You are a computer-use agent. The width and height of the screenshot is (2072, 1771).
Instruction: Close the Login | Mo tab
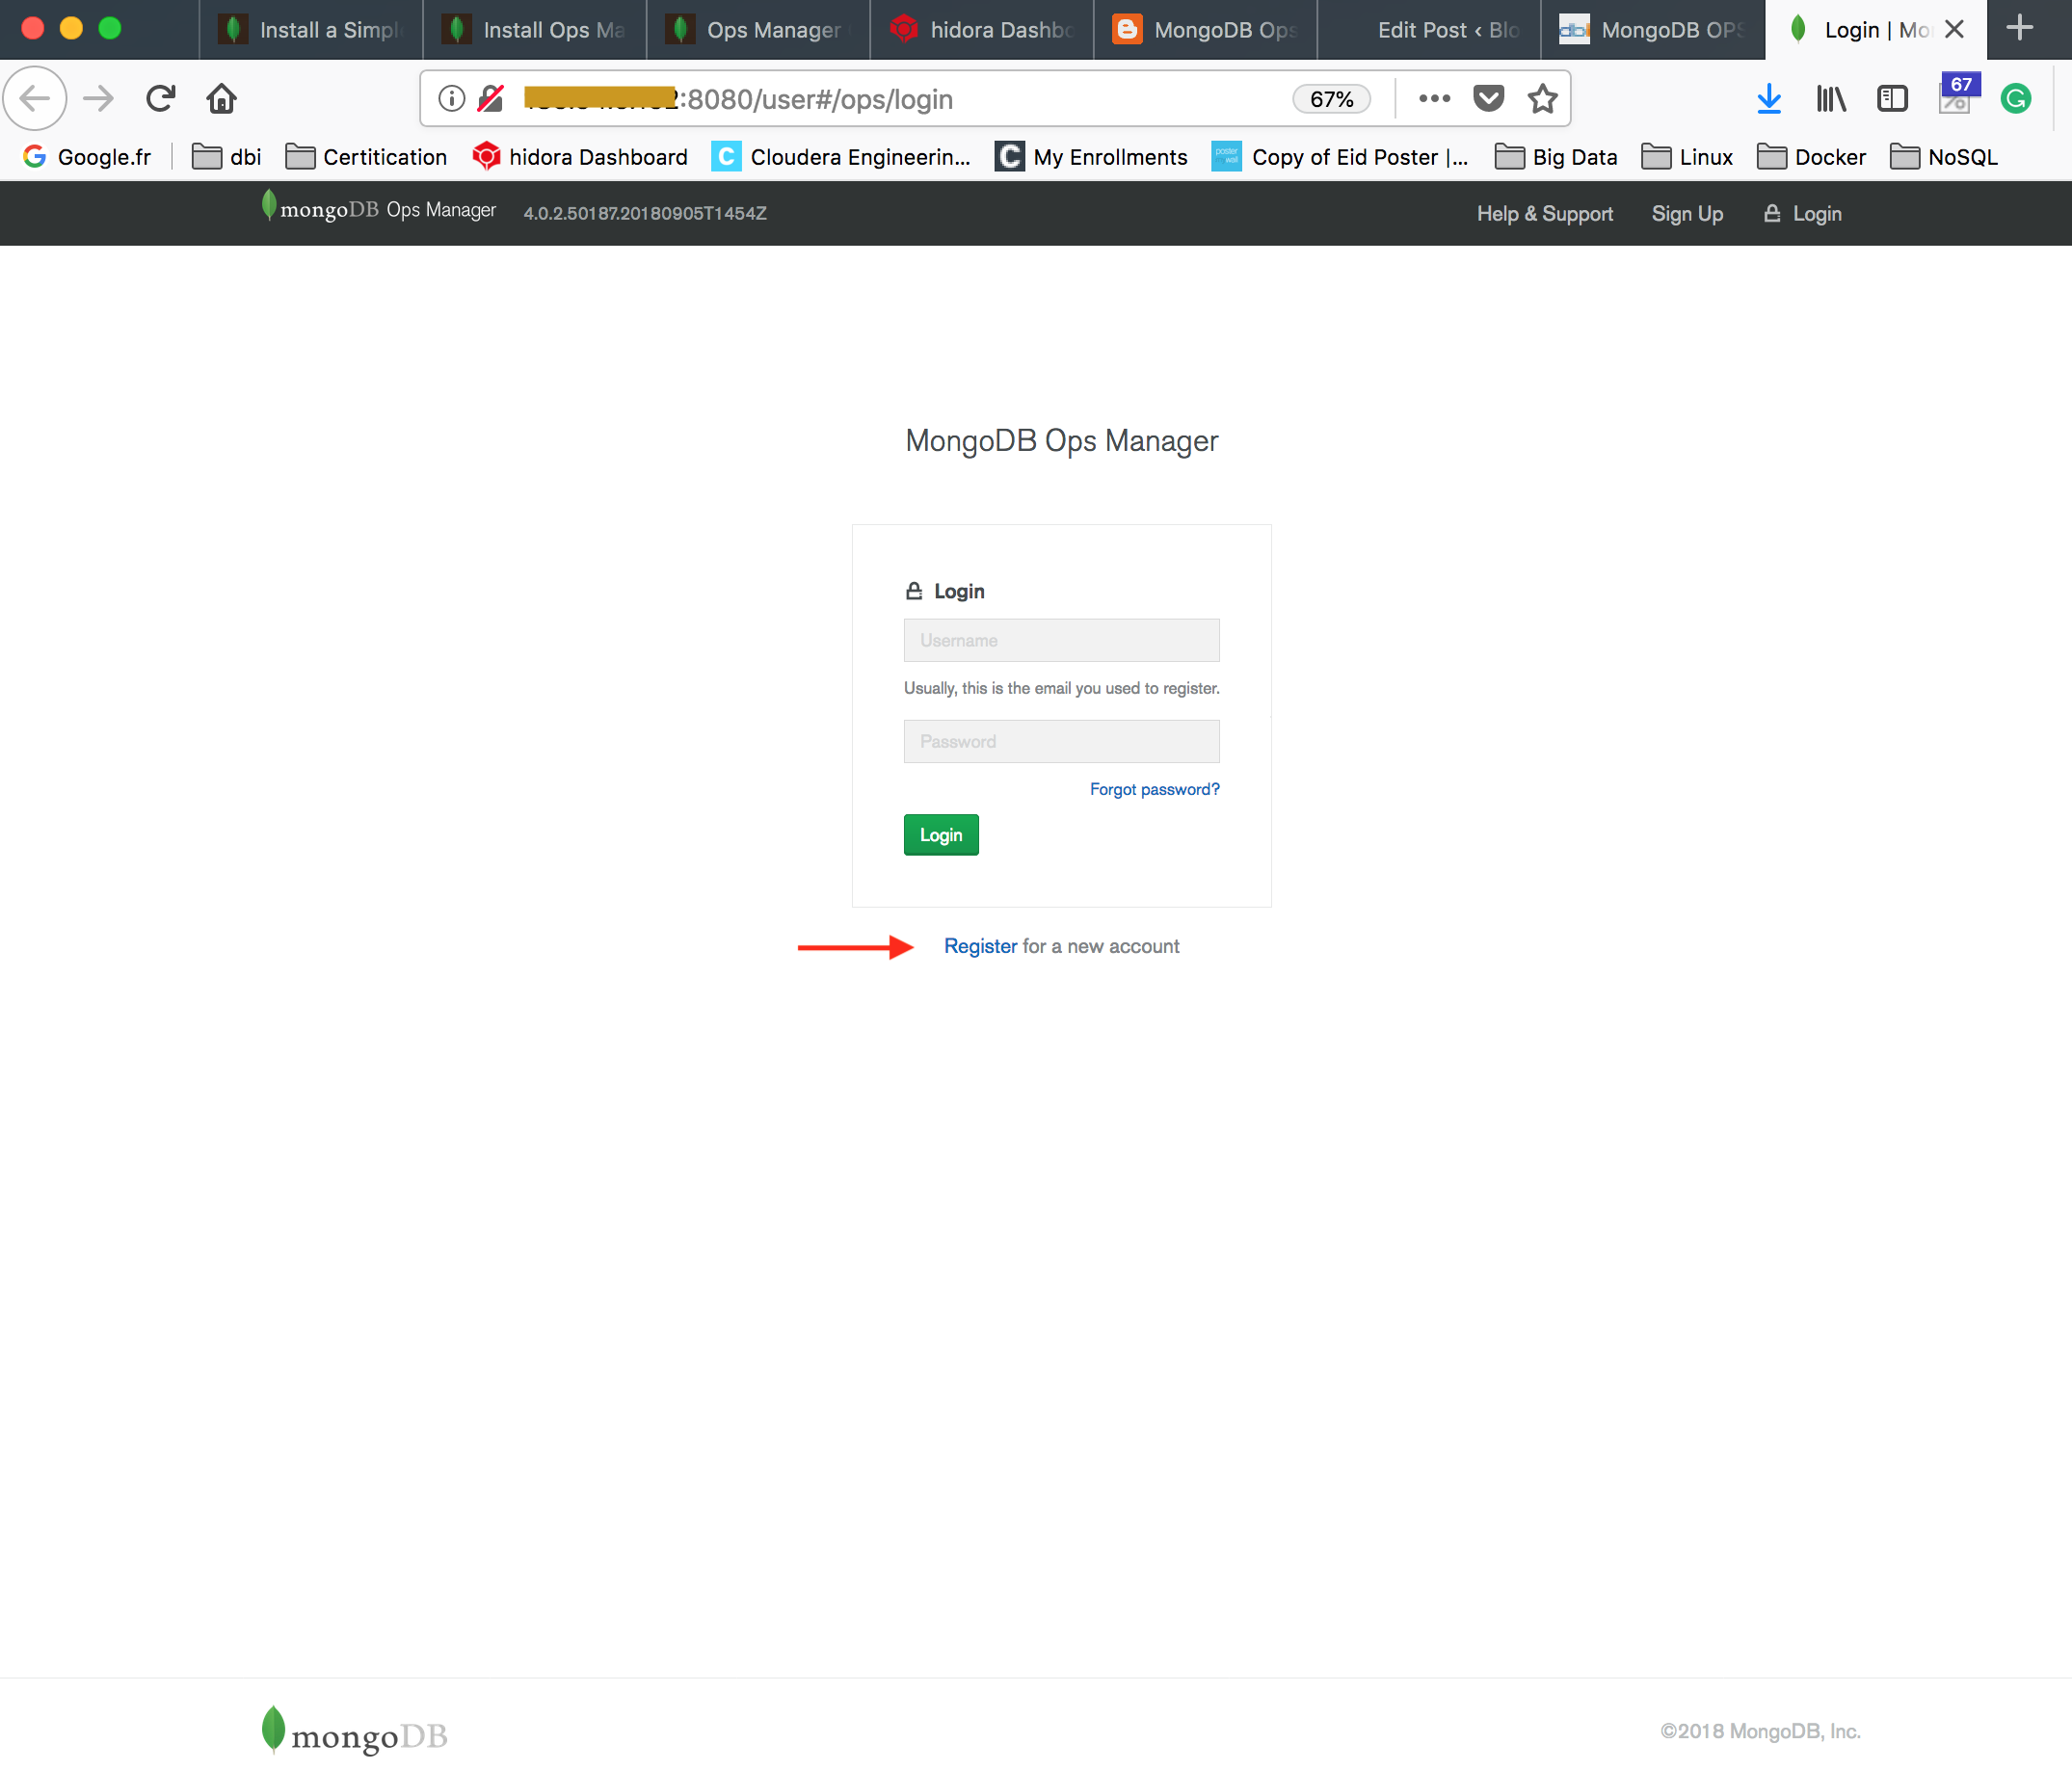point(1955,29)
